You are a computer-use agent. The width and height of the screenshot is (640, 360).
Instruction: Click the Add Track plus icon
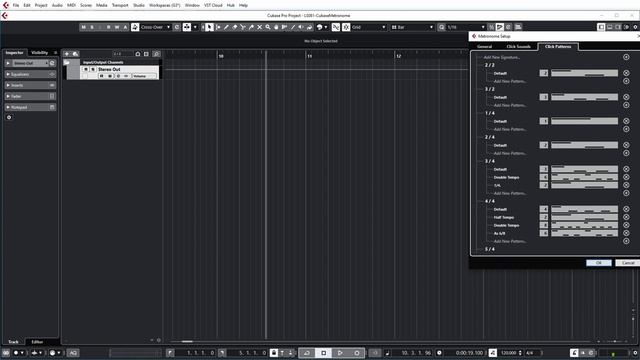pyautogui.click(x=67, y=54)
